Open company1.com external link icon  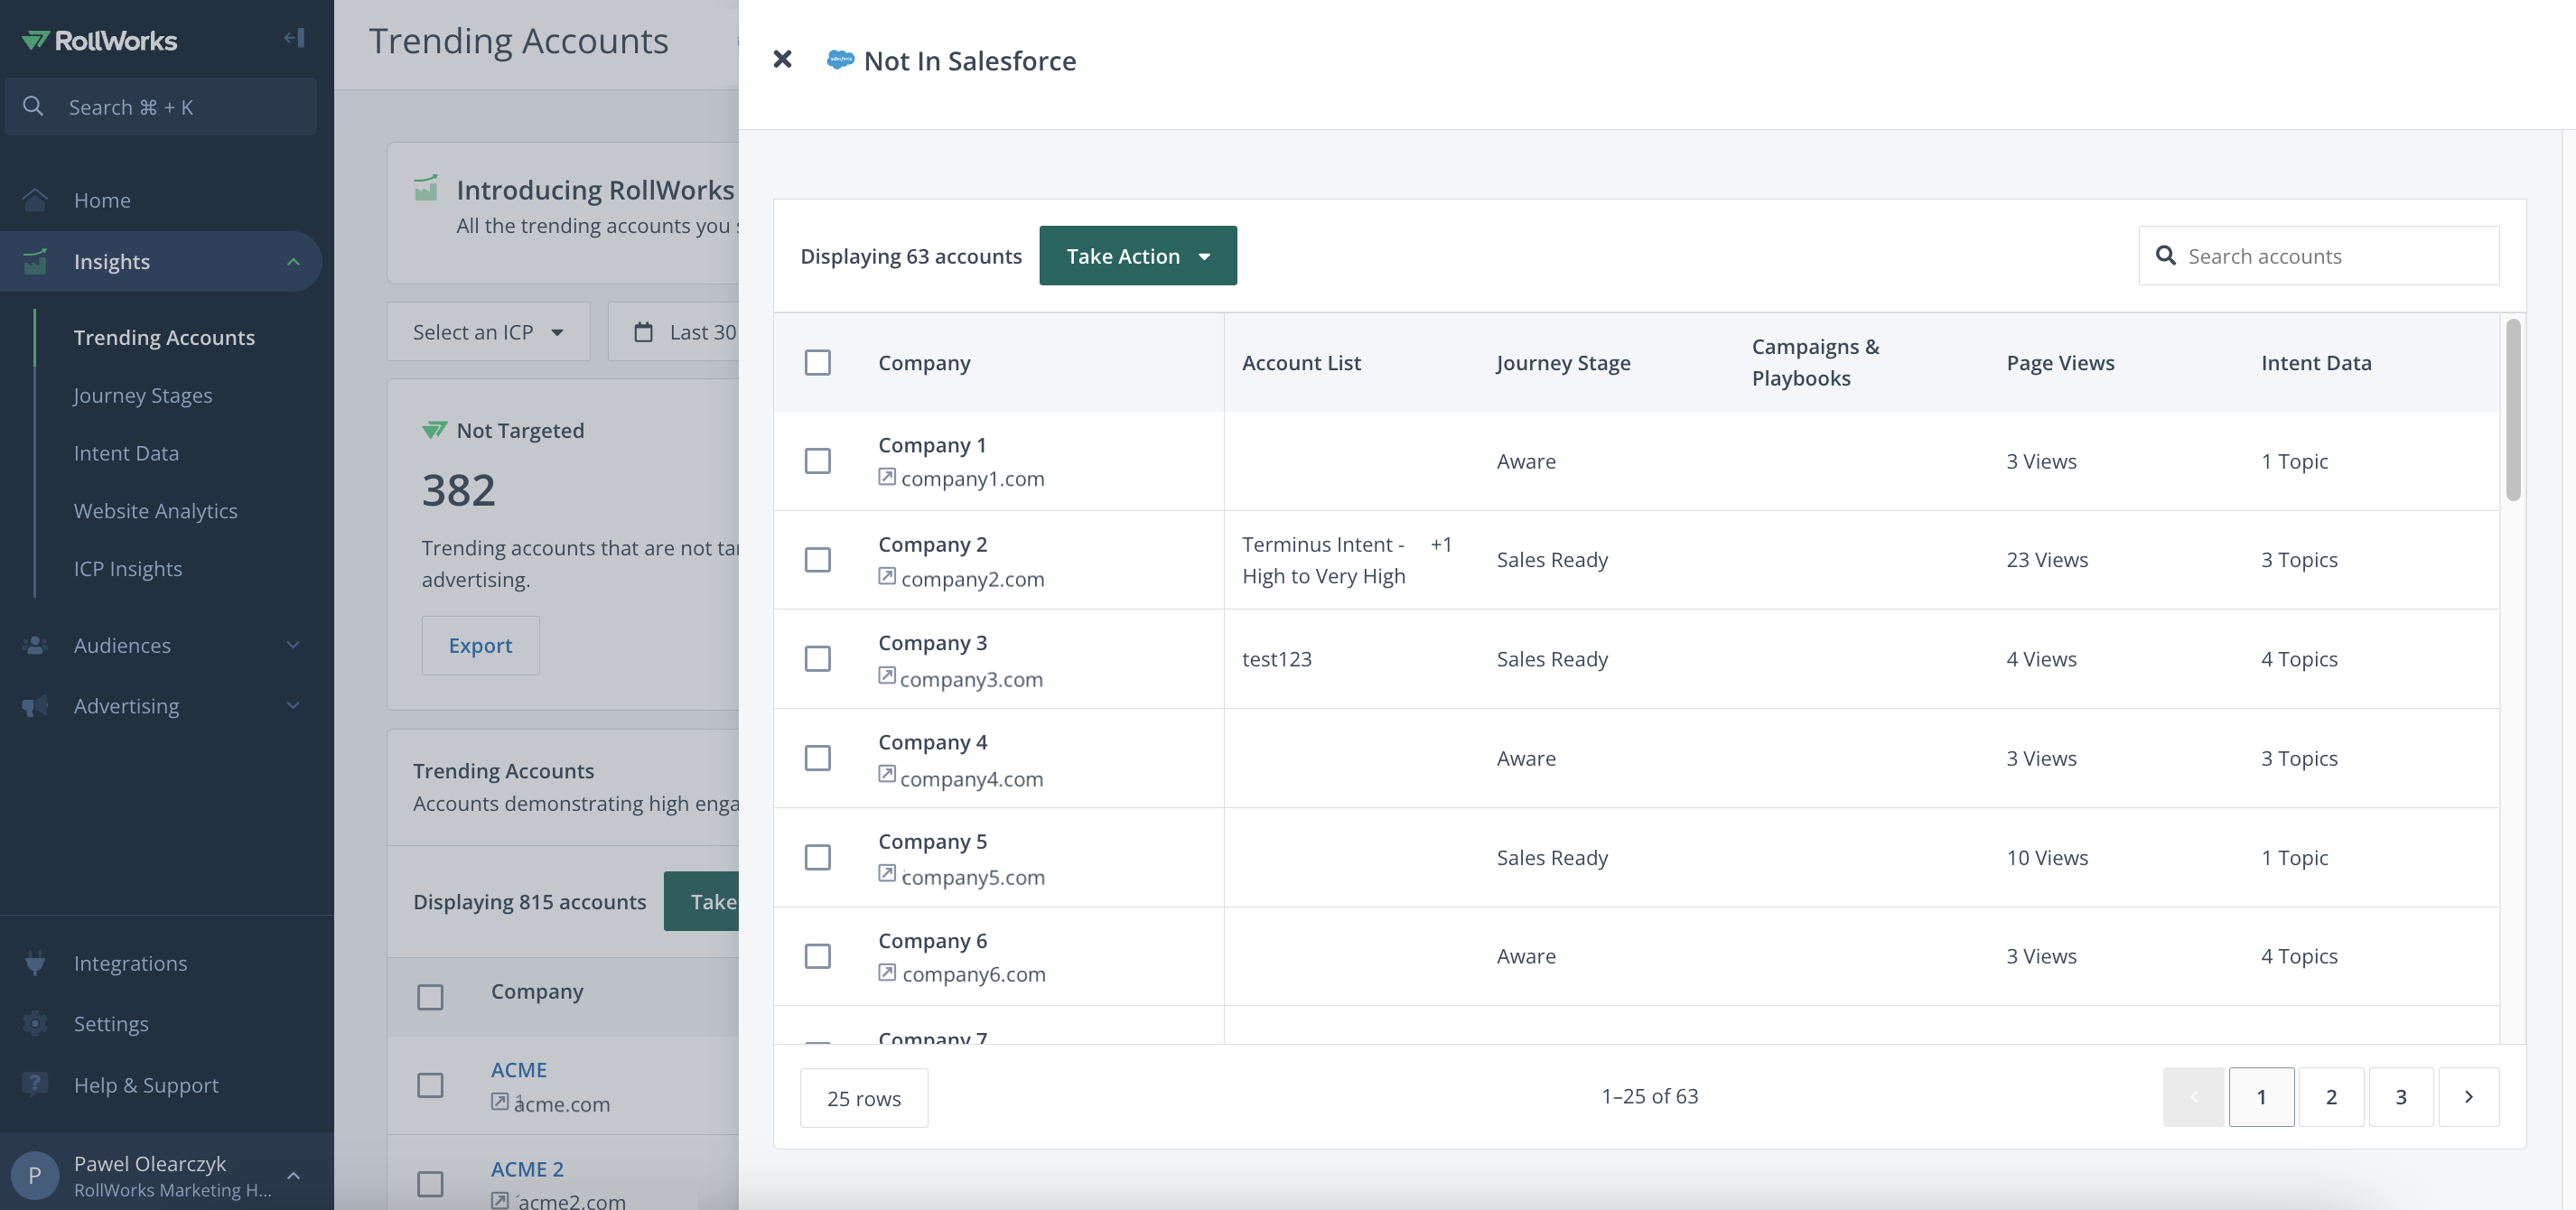(x=887, y=477)
